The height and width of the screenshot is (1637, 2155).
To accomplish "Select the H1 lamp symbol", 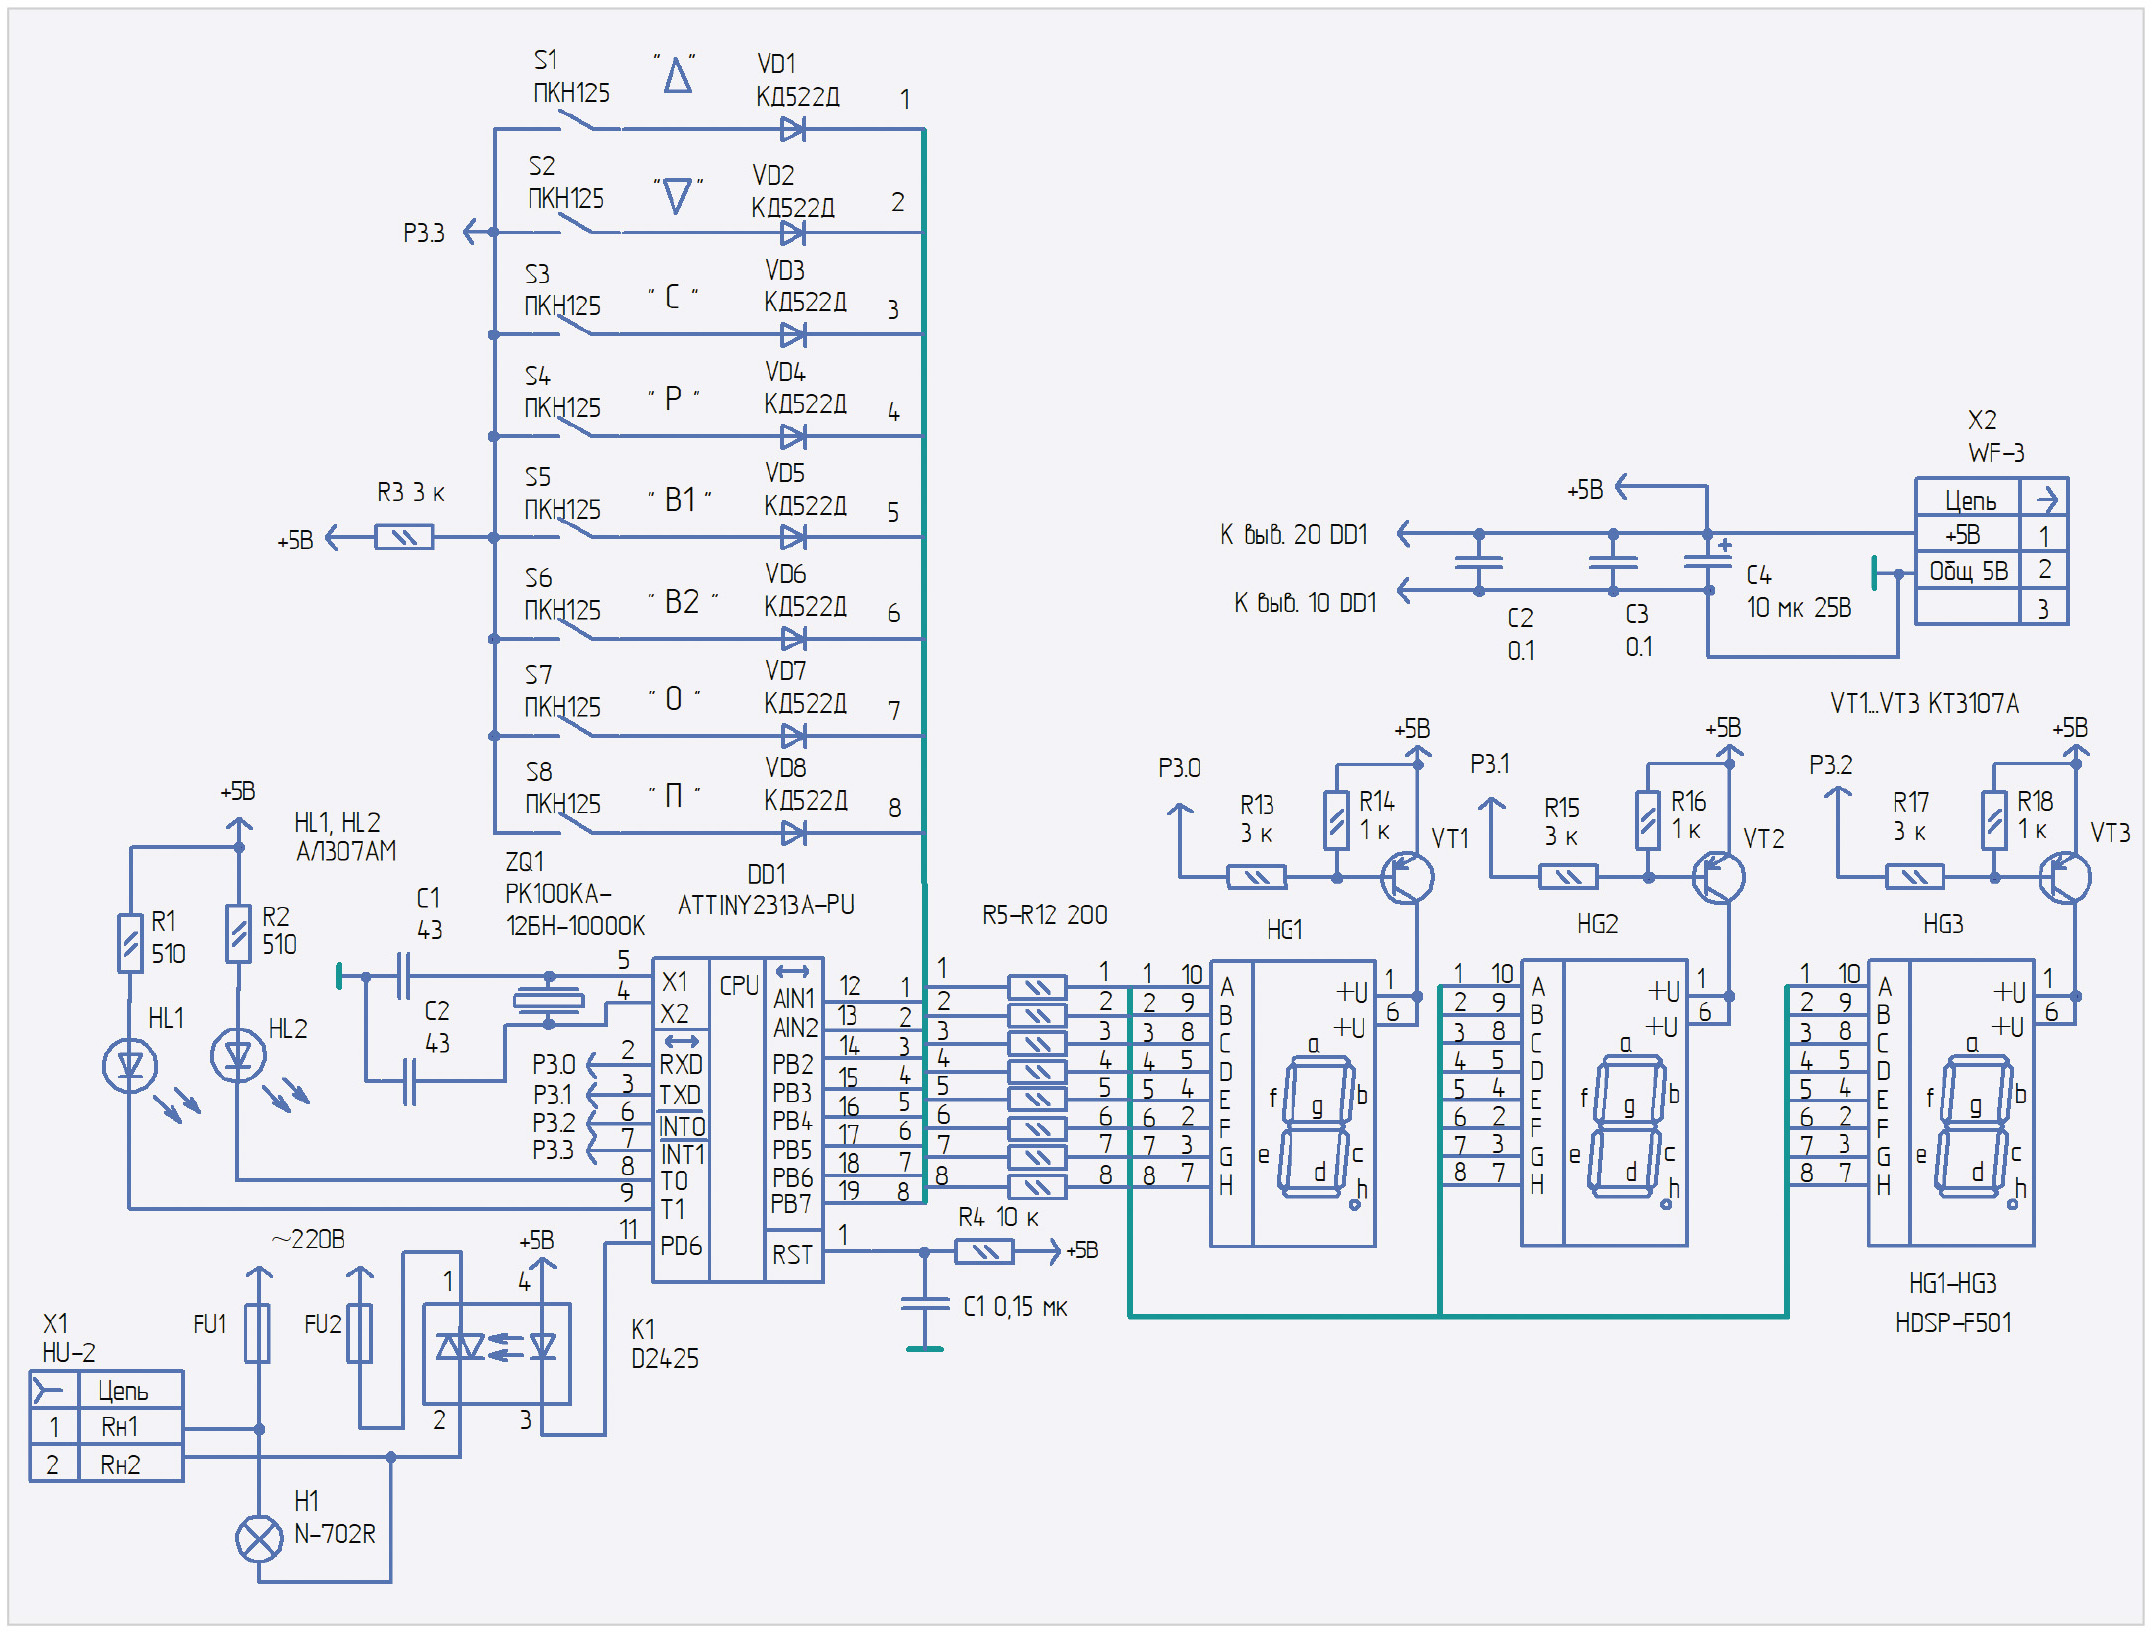I will click(x=259, y=1539).
